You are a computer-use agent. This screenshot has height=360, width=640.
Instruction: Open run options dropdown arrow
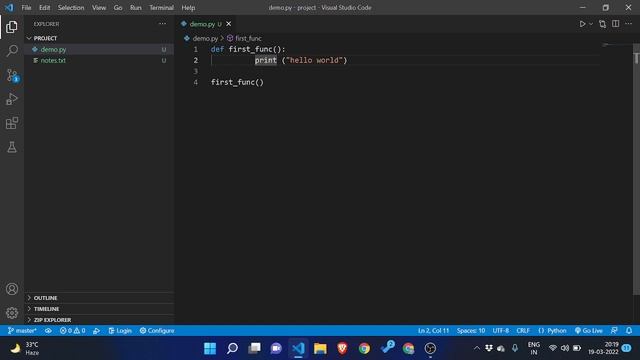pos(591,24)
